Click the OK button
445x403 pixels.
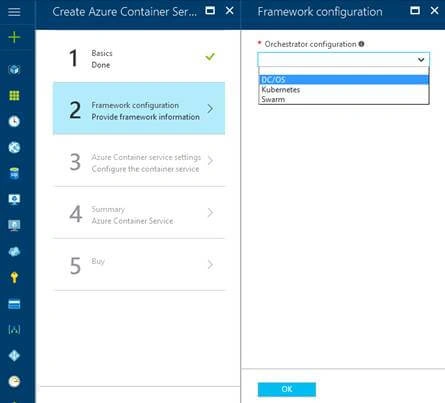(287, 389)
